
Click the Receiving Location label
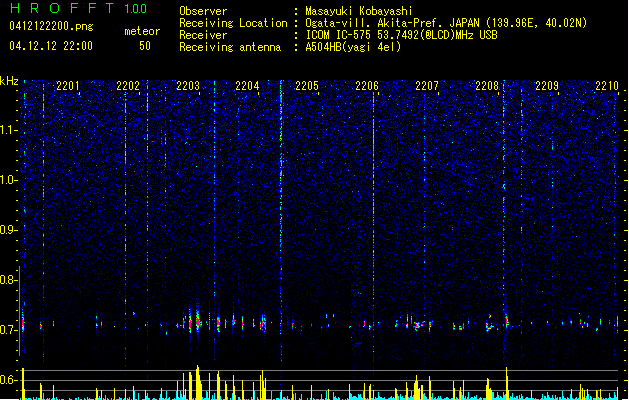(x=233, y=23)
